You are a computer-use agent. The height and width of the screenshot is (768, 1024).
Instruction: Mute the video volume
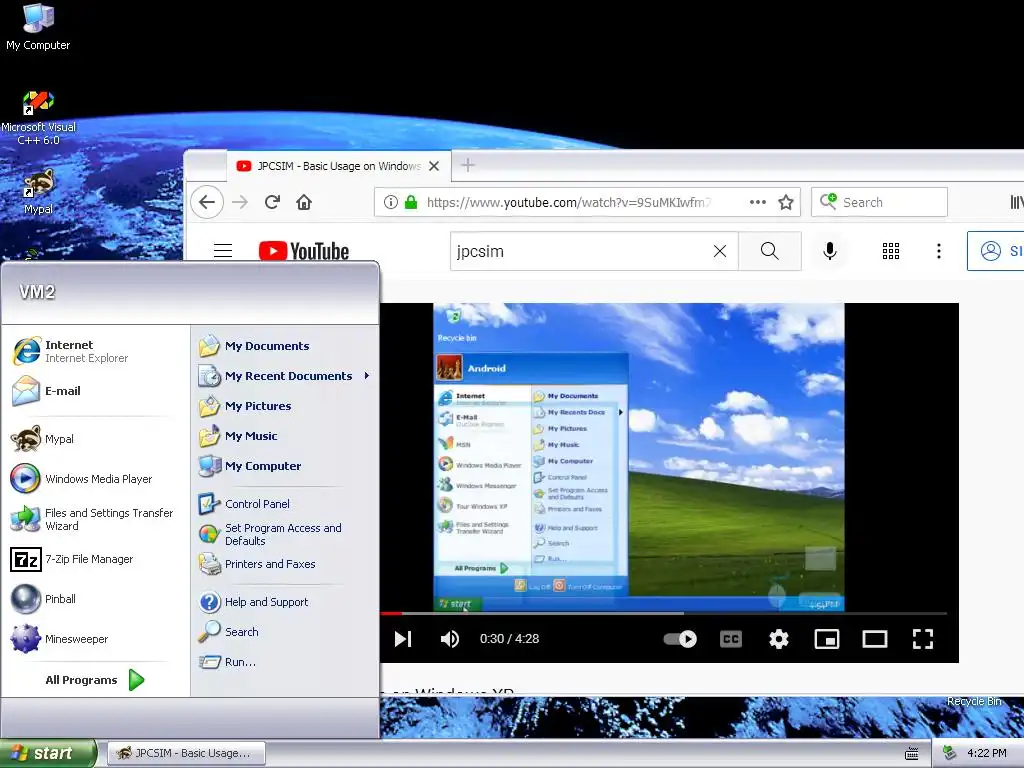tap(449, 639)
